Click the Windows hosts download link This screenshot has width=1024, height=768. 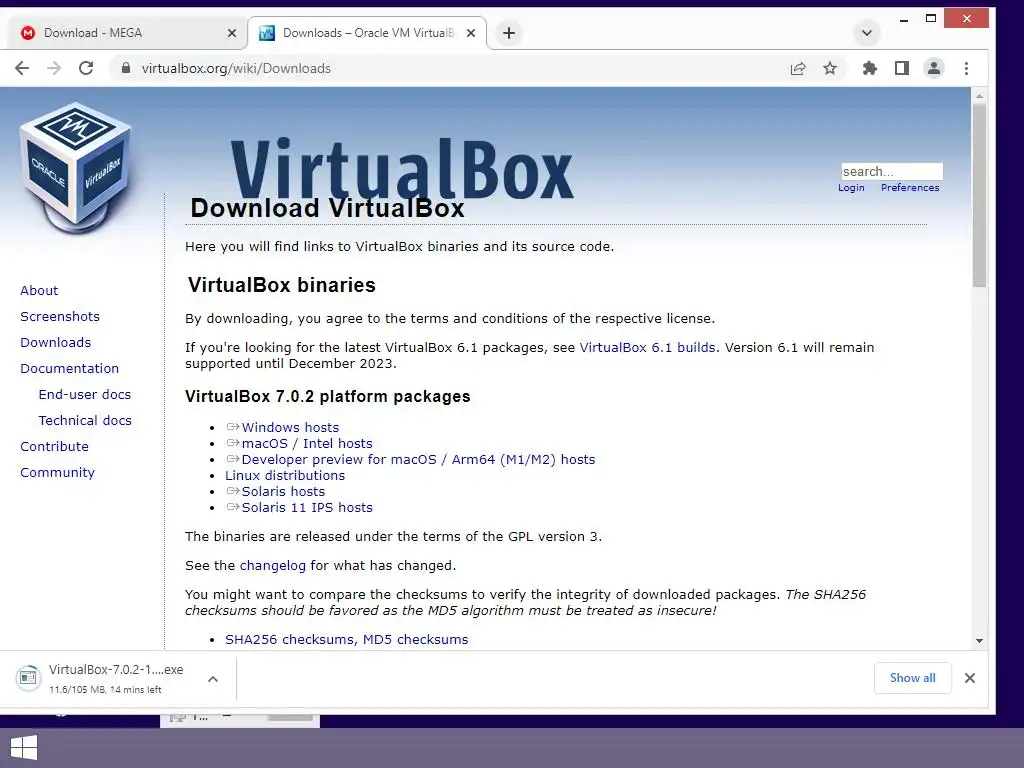290,427
